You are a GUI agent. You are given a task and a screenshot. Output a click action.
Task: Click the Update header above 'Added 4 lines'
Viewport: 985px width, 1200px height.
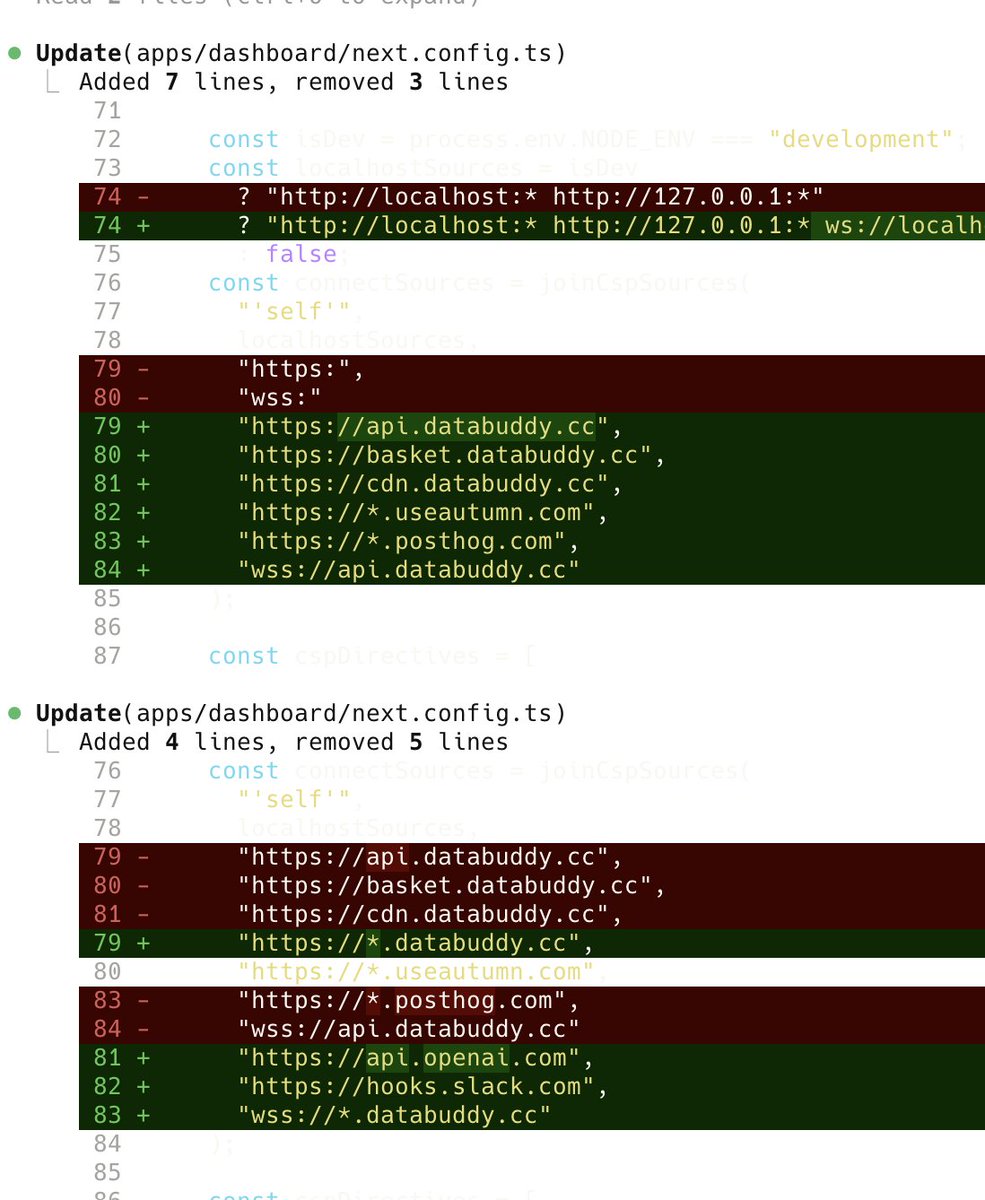(301, 713)
